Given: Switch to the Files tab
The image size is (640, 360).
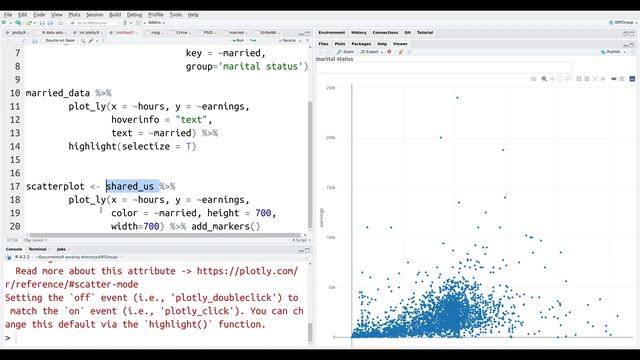Looking at the screenshot, I should [323, 44].
